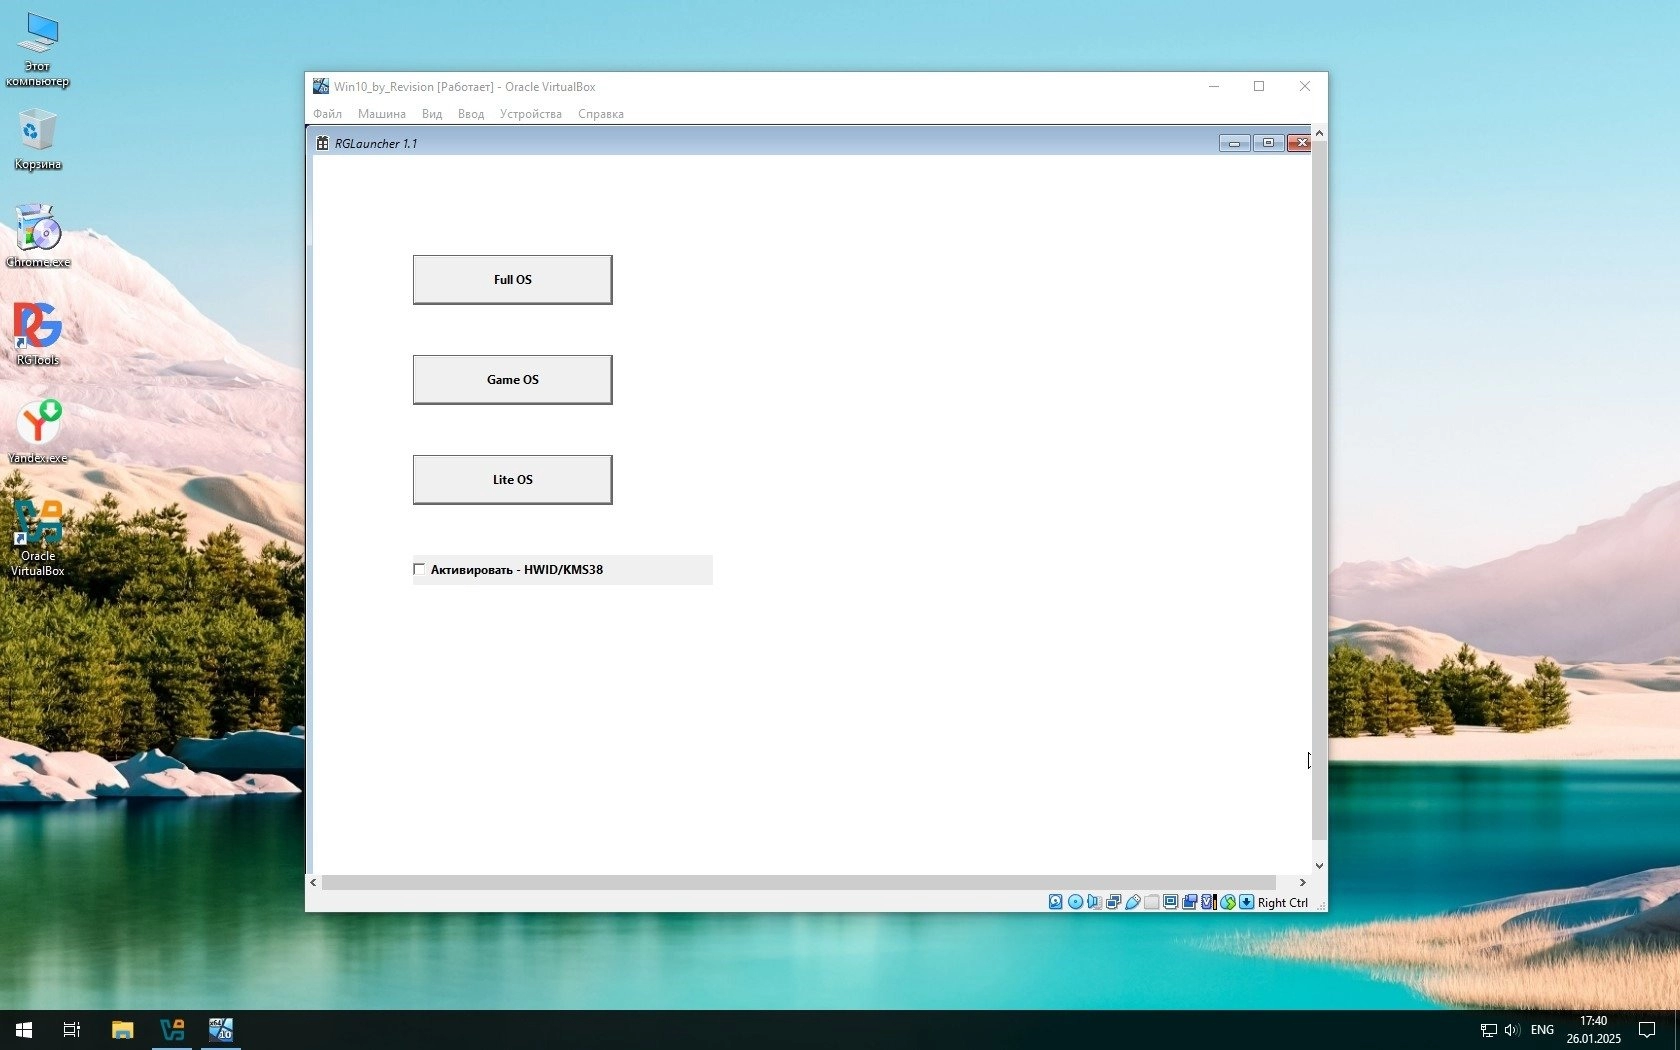
Task: Close the RGLauncher 1.1 window
Action: (x=1300, y=143)
